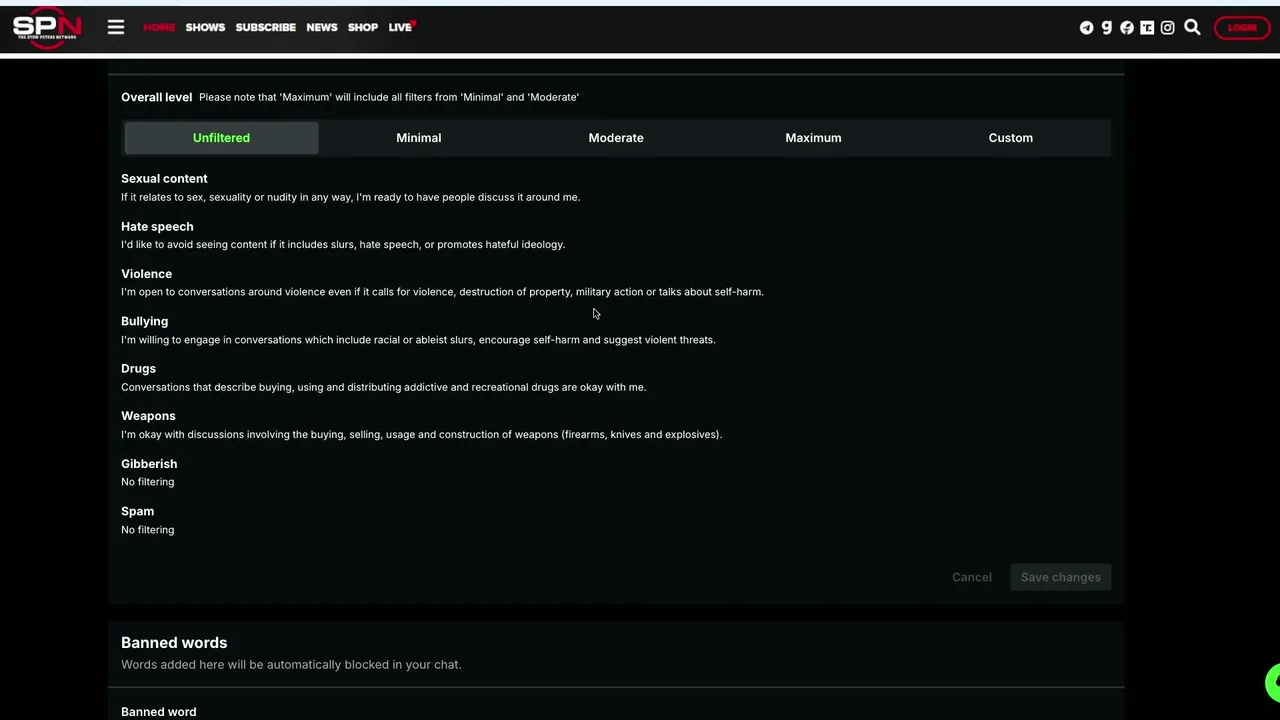This screenshot has height=720, width=1280.
Task: Click the Overall level label
Action: [156, 97]
